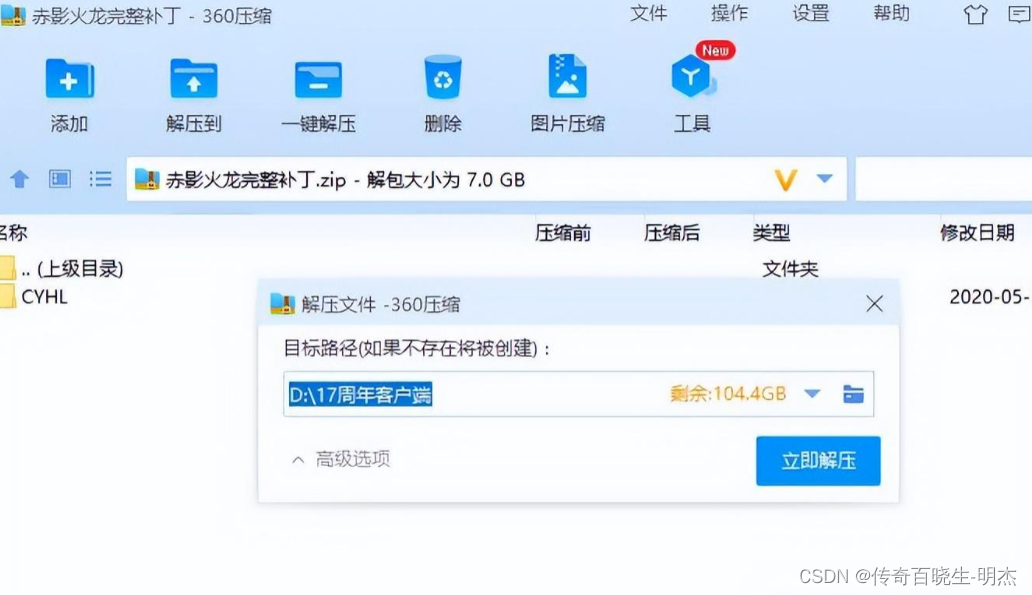Click the 一键解压 (One-click extract) icon
The image size is (1032, 595).
click(x=318, y=79)
